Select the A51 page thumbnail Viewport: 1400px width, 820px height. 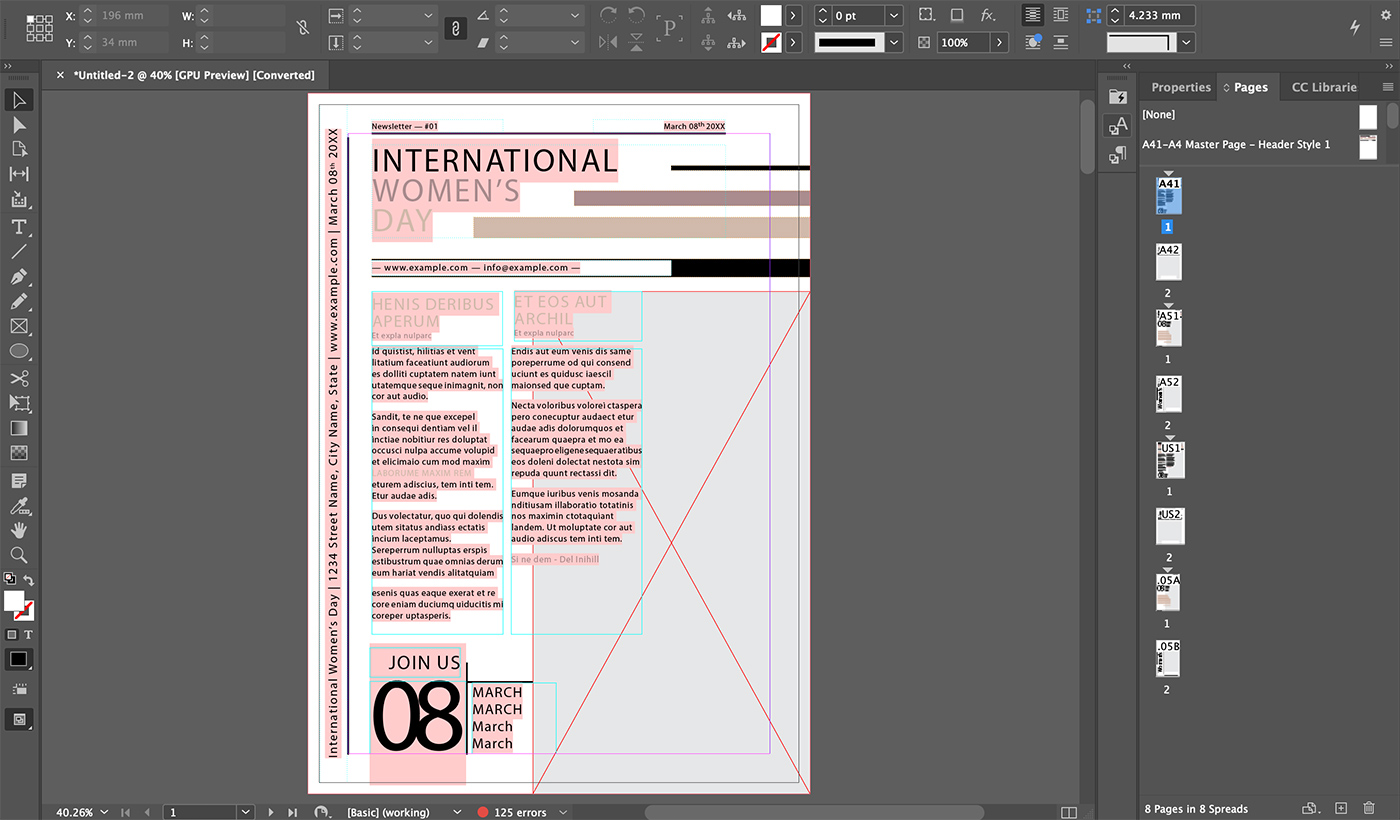click(1169, 329)
